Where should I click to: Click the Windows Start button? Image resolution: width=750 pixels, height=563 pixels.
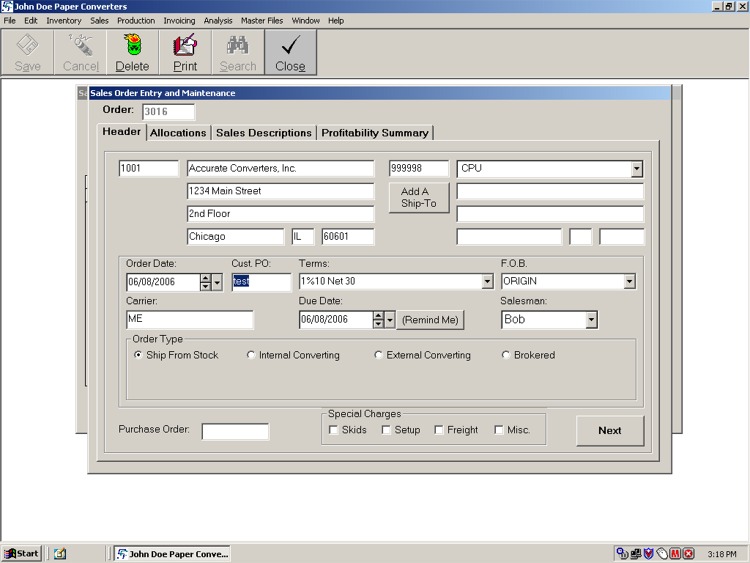pyautogui.click(x=21, y=553)
